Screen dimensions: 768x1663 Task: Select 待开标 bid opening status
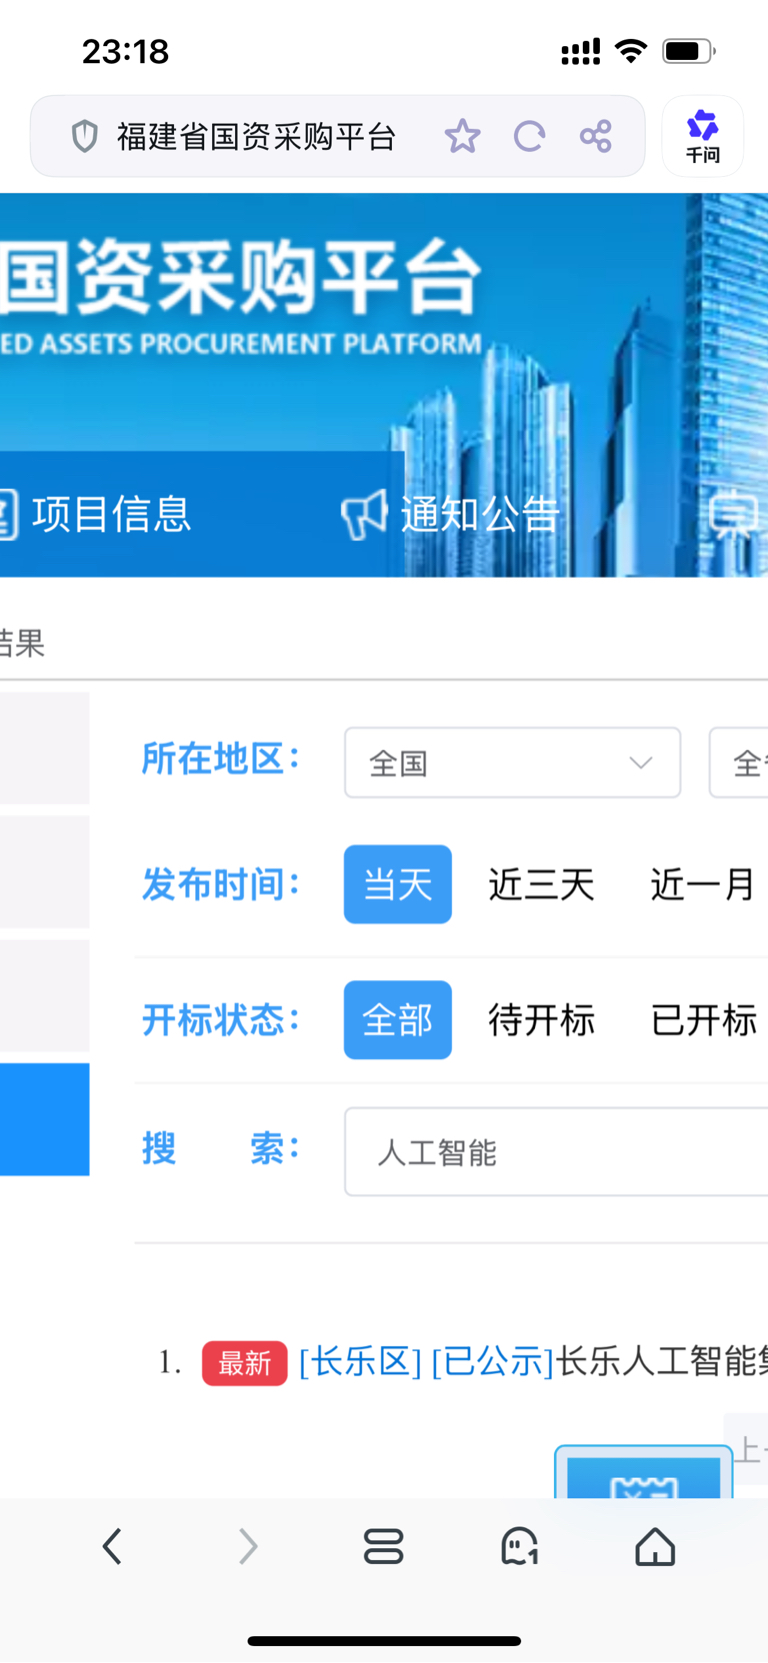click(541, 1020)
